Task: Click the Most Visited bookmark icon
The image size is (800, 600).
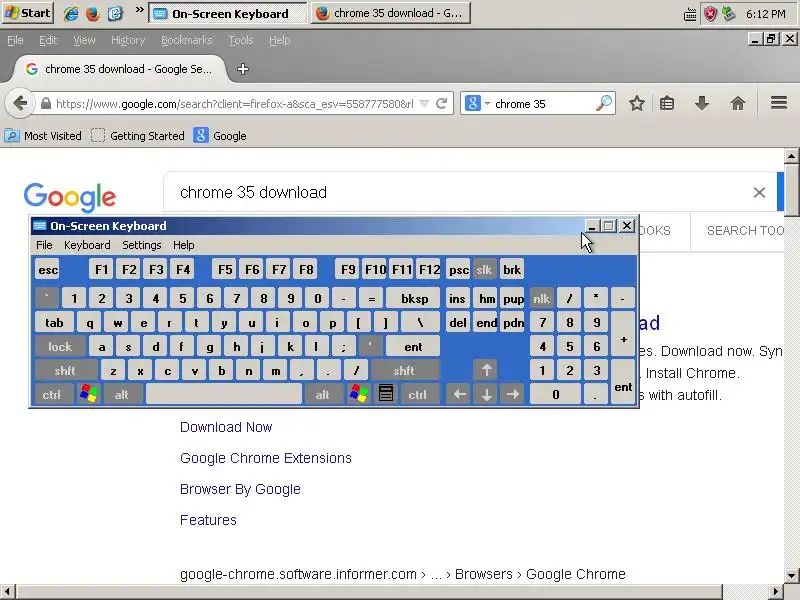Action: pos(12,136)
